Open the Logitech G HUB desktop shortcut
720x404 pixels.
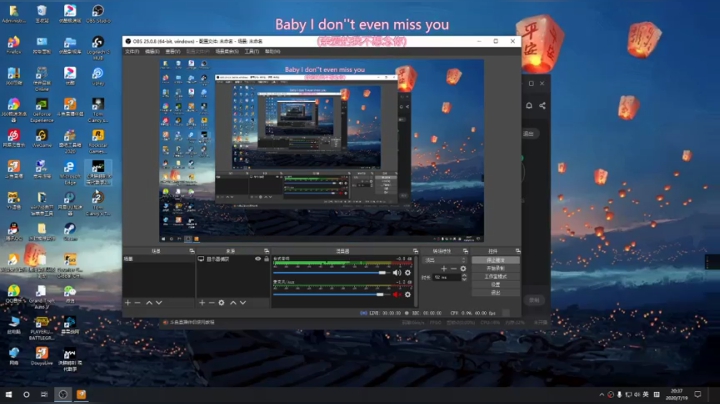click(x=98, y=48)
